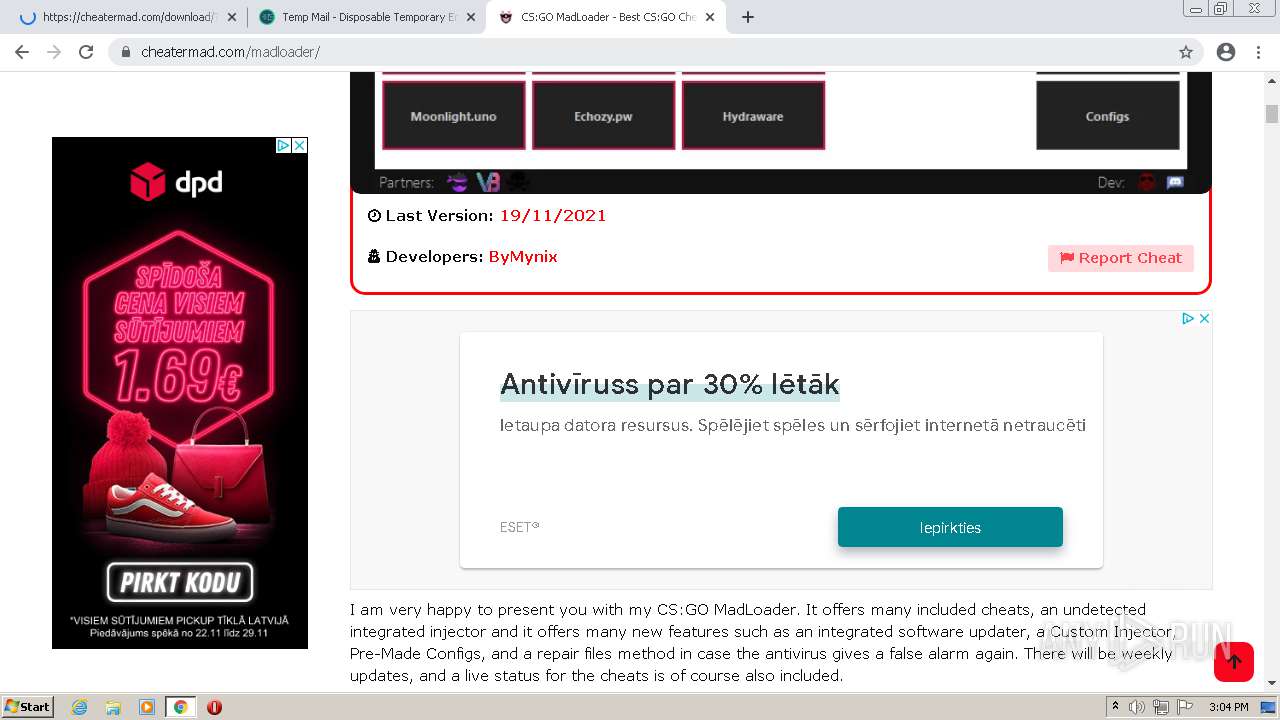
Task: Open the Chrome profile icon
Action: [1226, 52]
